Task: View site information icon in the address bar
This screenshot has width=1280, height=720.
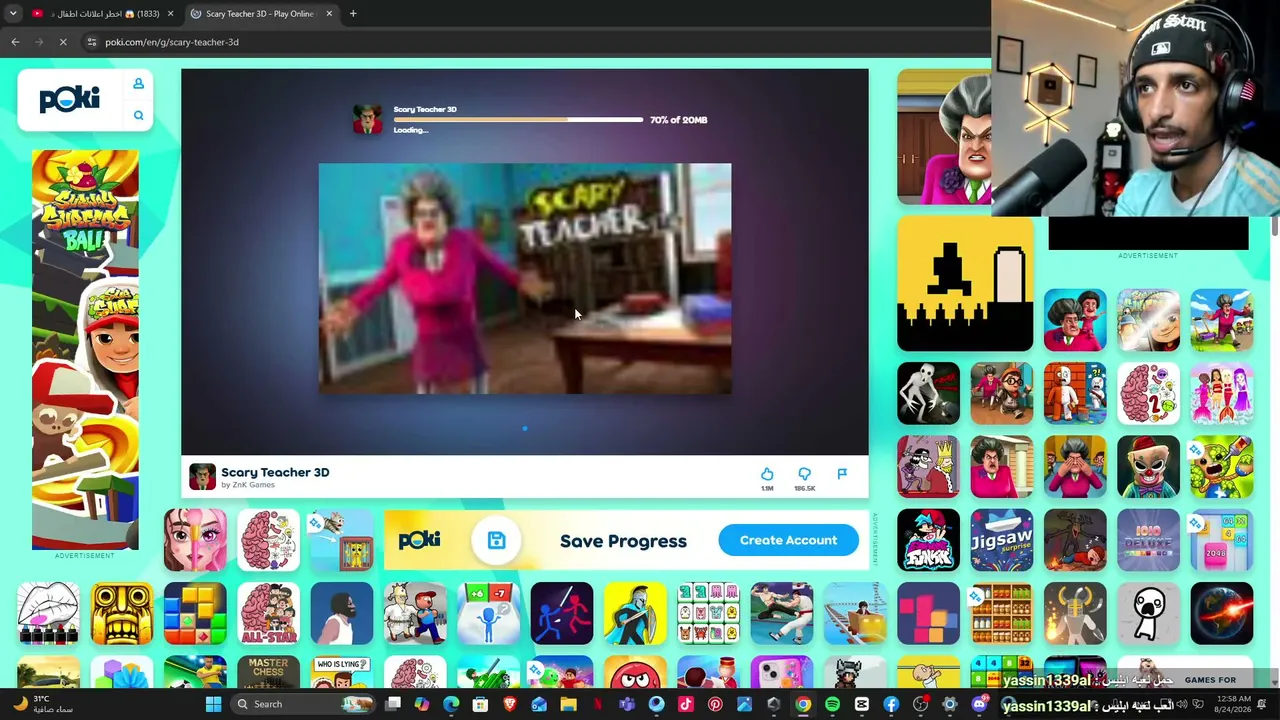Action: point(91,42)
